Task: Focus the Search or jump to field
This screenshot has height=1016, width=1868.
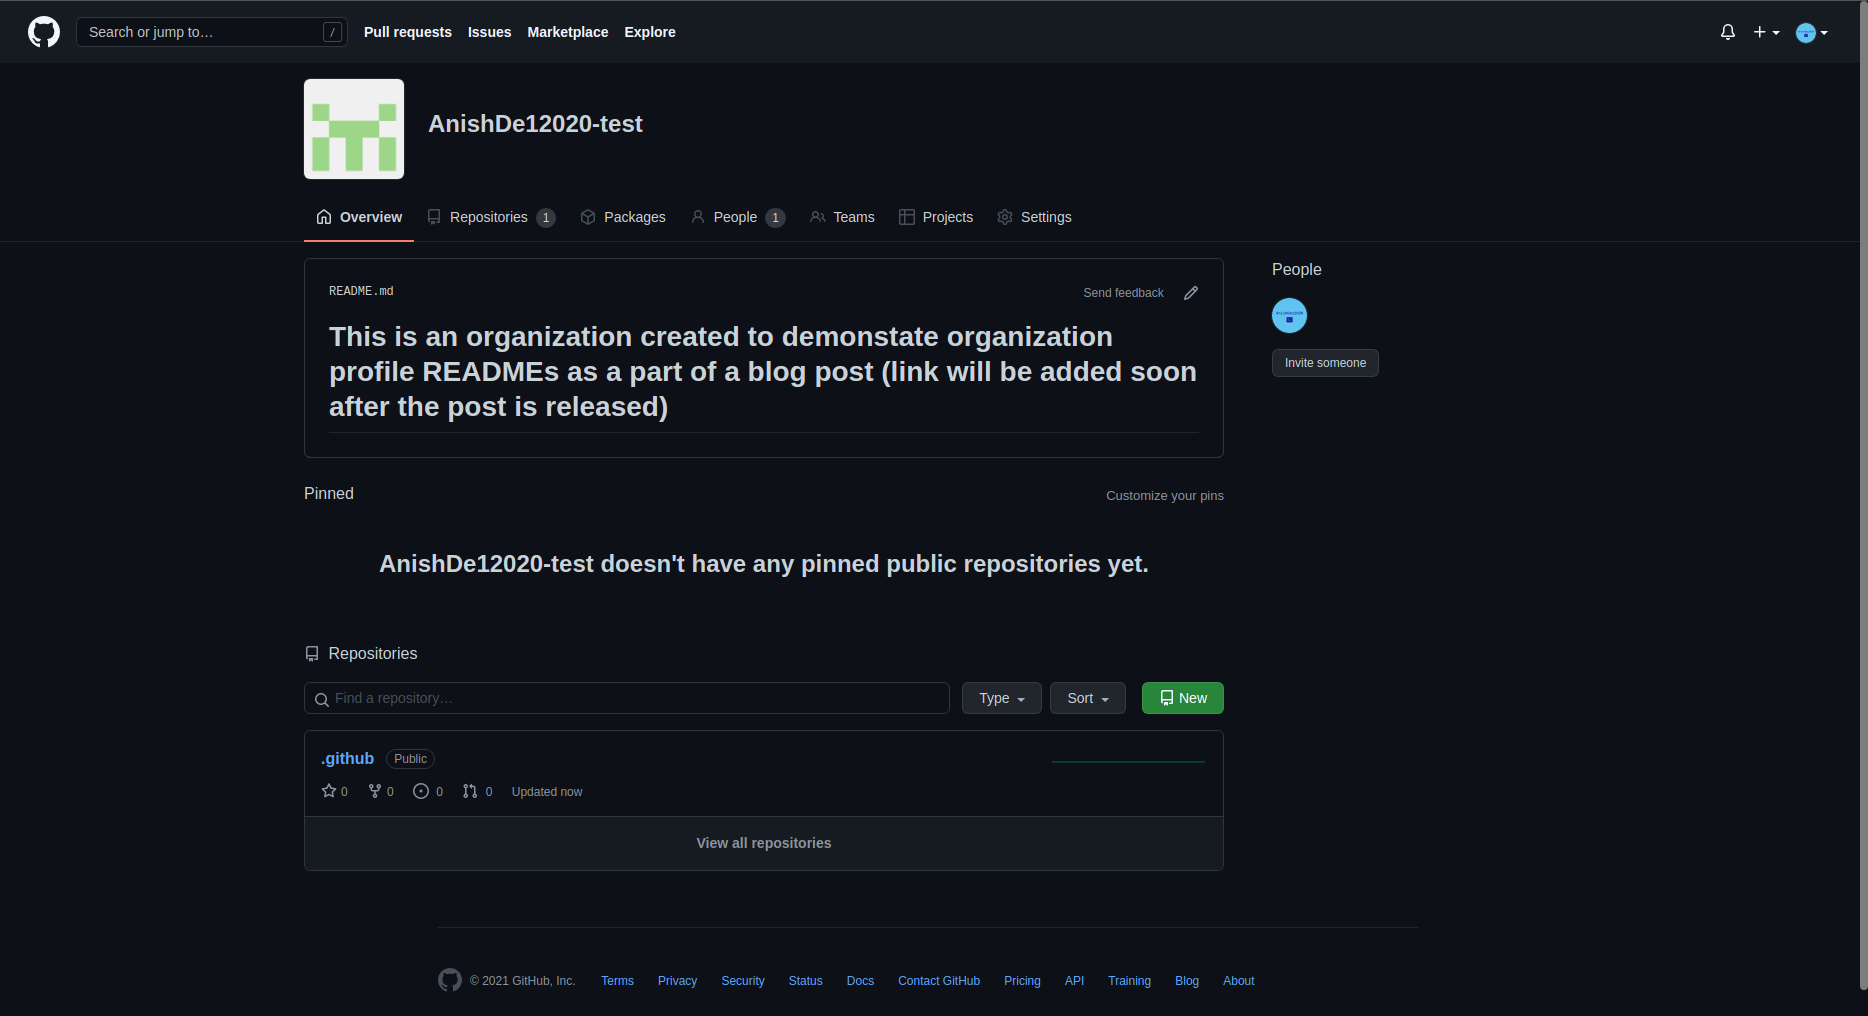Action: point(212,32)
